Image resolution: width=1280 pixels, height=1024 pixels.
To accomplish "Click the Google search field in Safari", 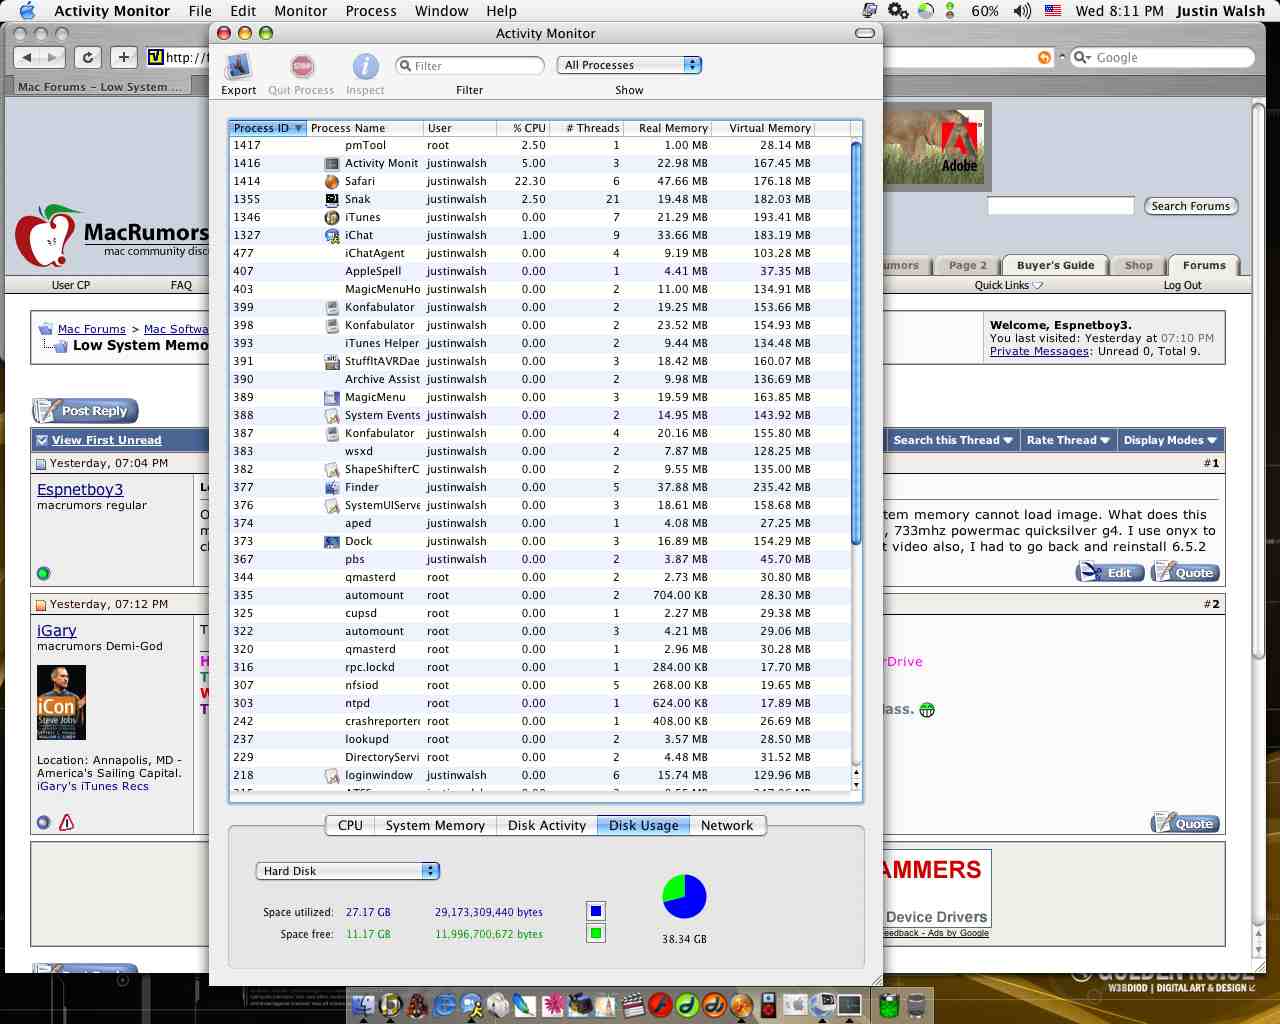I will coord(1161,58).
